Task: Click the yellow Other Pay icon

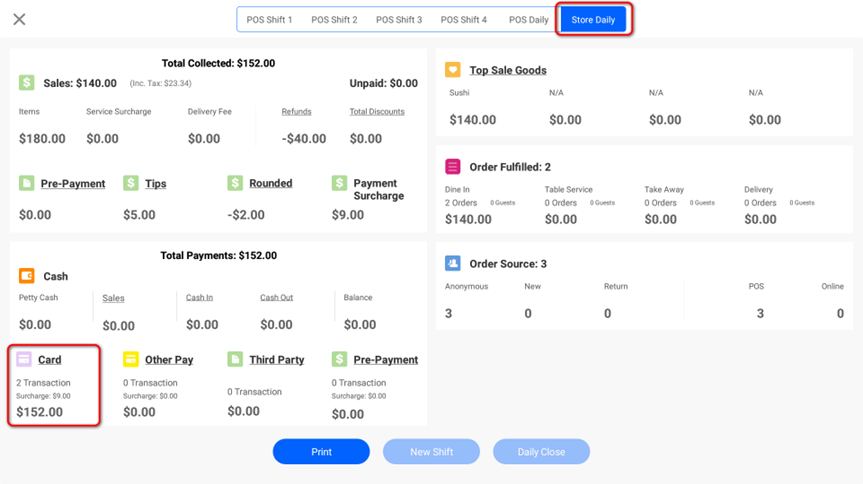Action: coord(131,360)
